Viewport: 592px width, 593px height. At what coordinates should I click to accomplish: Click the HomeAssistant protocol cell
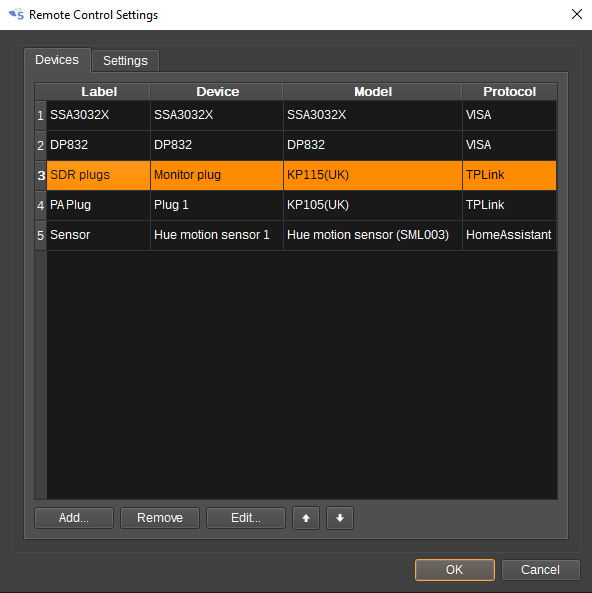point(509,235)
